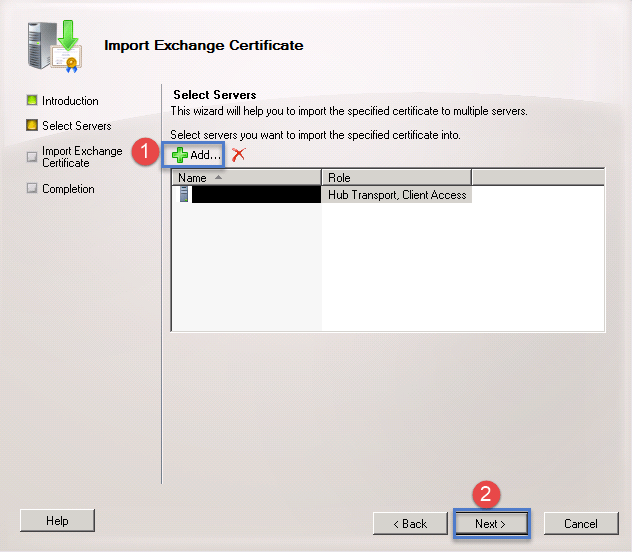
Task: Select the server icon in the list row
Action: click(184, 194)
